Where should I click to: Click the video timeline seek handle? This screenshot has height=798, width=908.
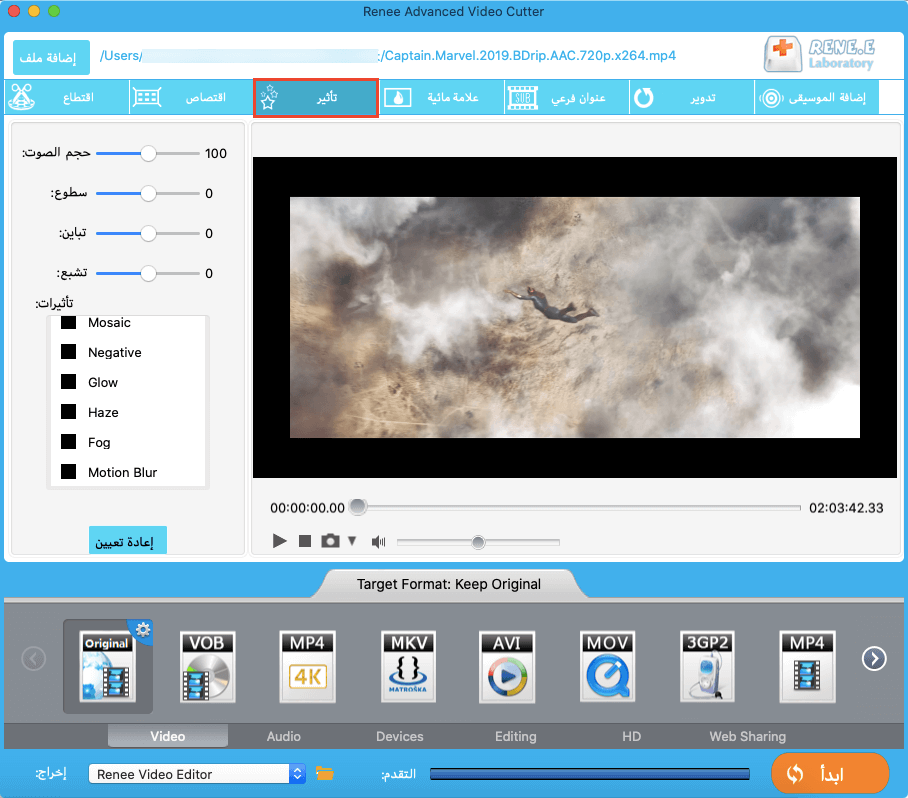point(358,507)
